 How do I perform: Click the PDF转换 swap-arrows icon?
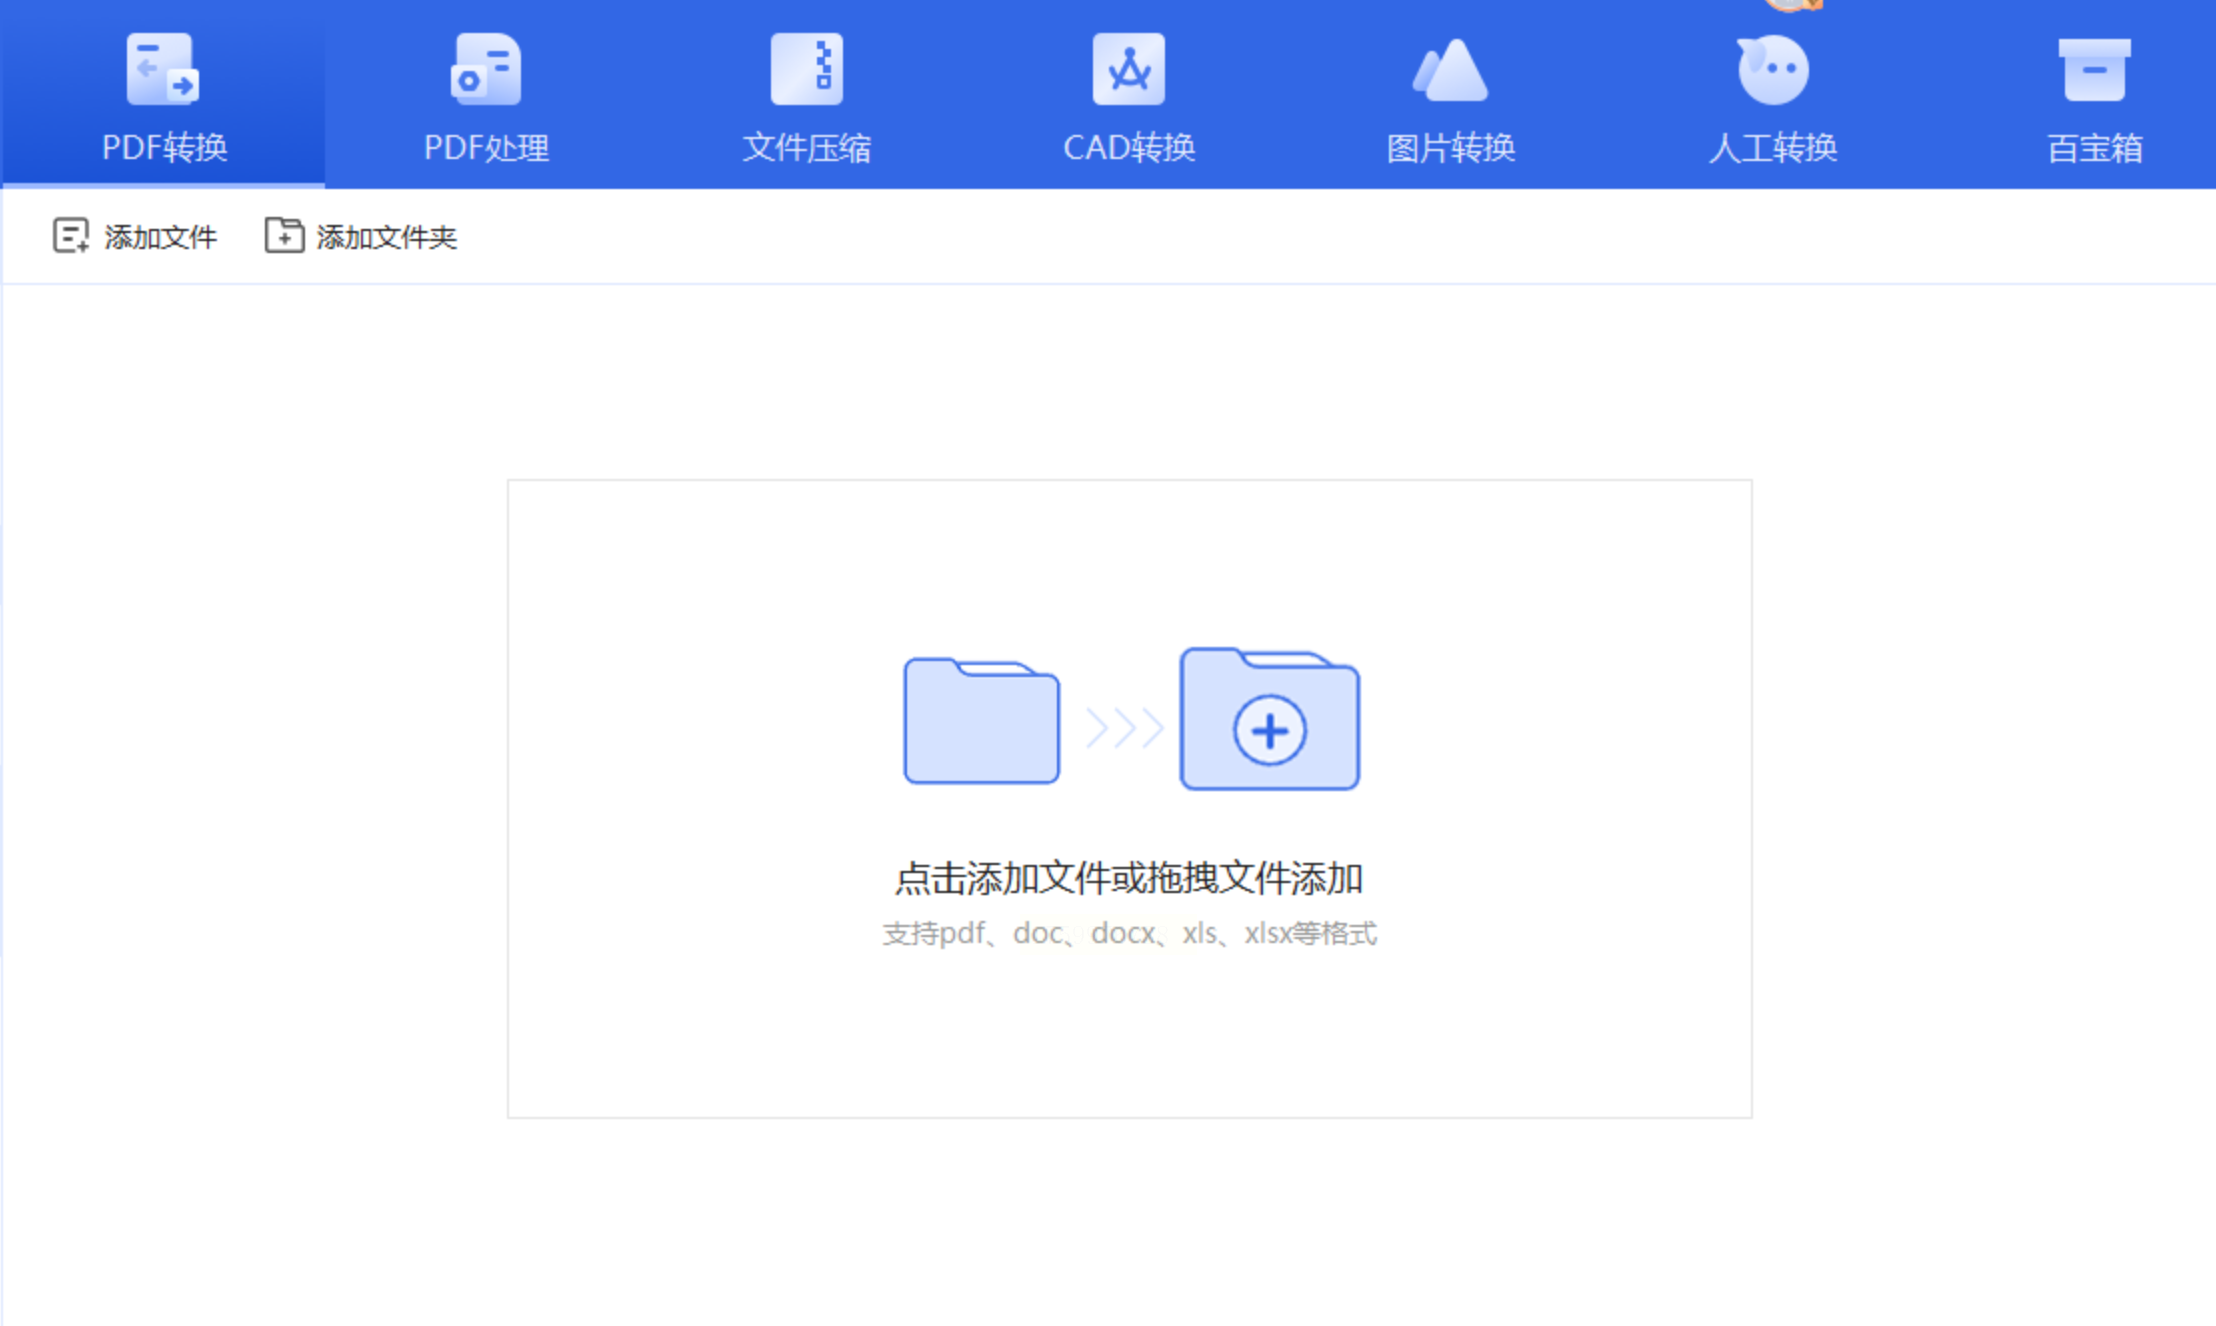click(163, 69)
